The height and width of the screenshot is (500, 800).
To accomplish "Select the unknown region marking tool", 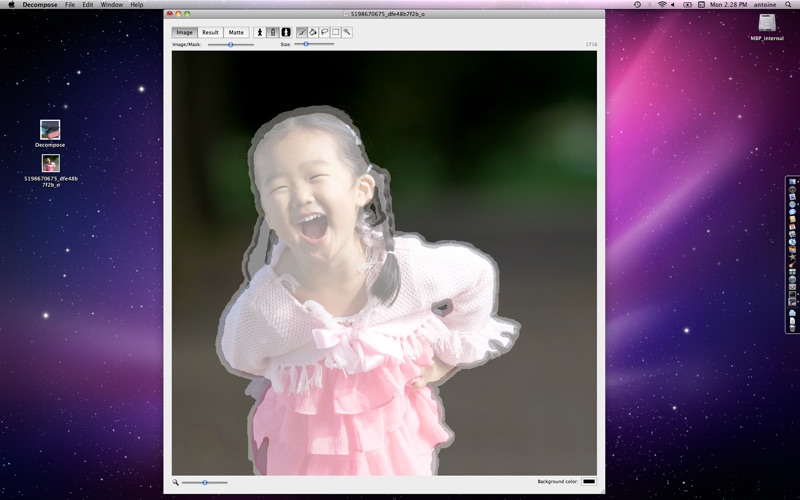I will 273,32.
